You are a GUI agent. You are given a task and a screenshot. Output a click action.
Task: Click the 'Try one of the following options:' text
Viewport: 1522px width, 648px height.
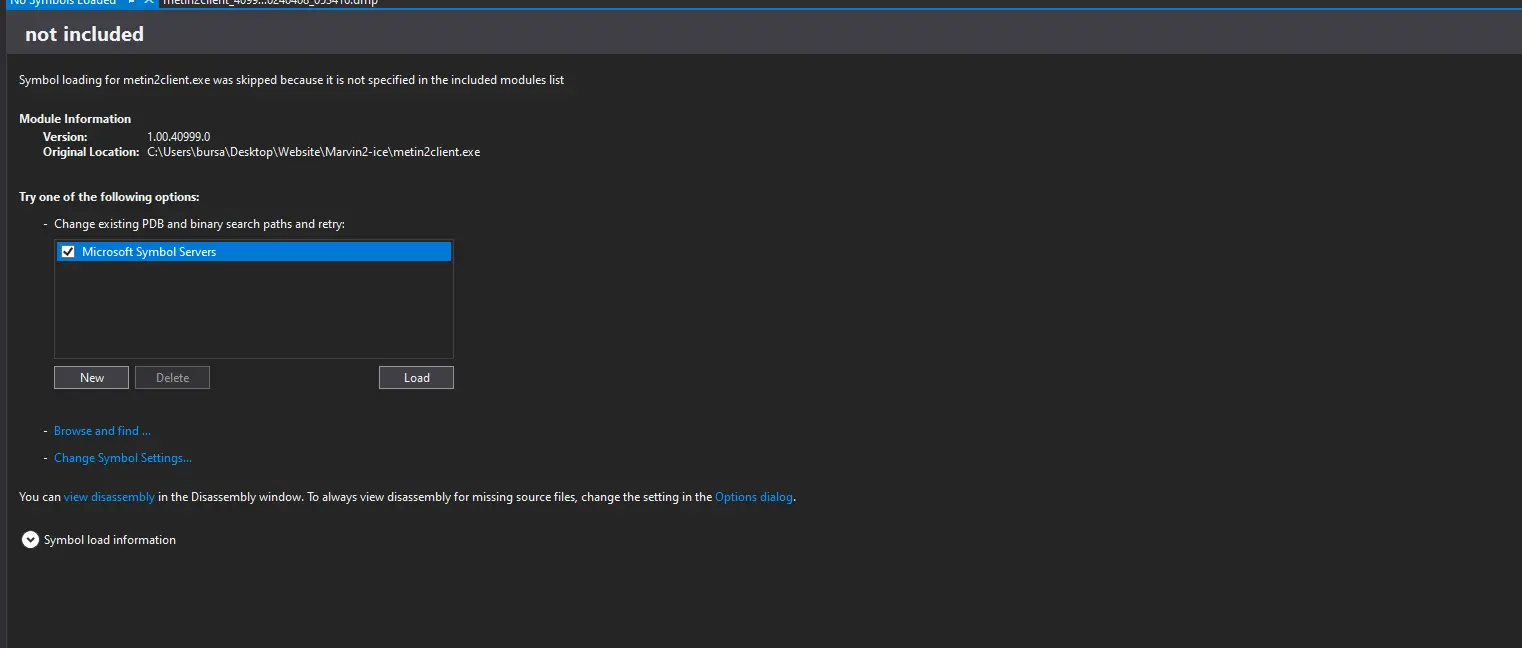pyautogui.click(x=109, y=197)
